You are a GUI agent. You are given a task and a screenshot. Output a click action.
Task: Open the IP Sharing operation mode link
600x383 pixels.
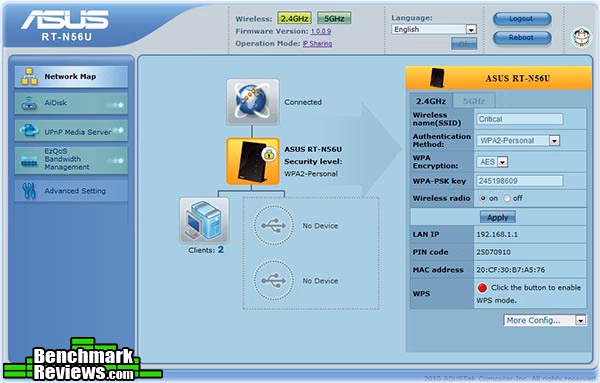[318, 44]
